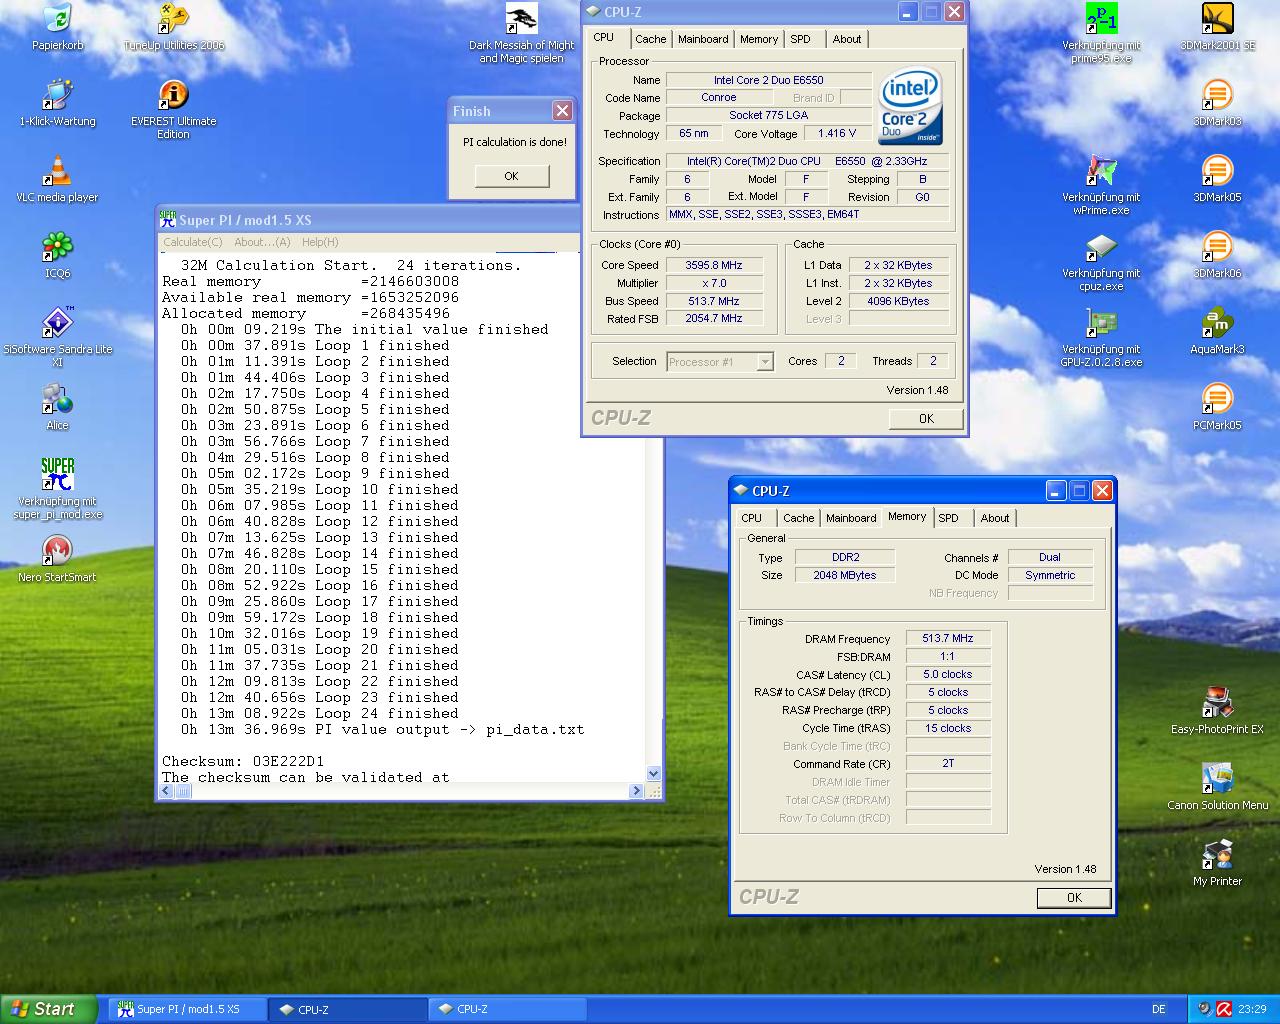Open Dark Messiah of Might and Magic shortcut
The height and width of the screenshot is (1024, 1280).
tap(521, 20)
